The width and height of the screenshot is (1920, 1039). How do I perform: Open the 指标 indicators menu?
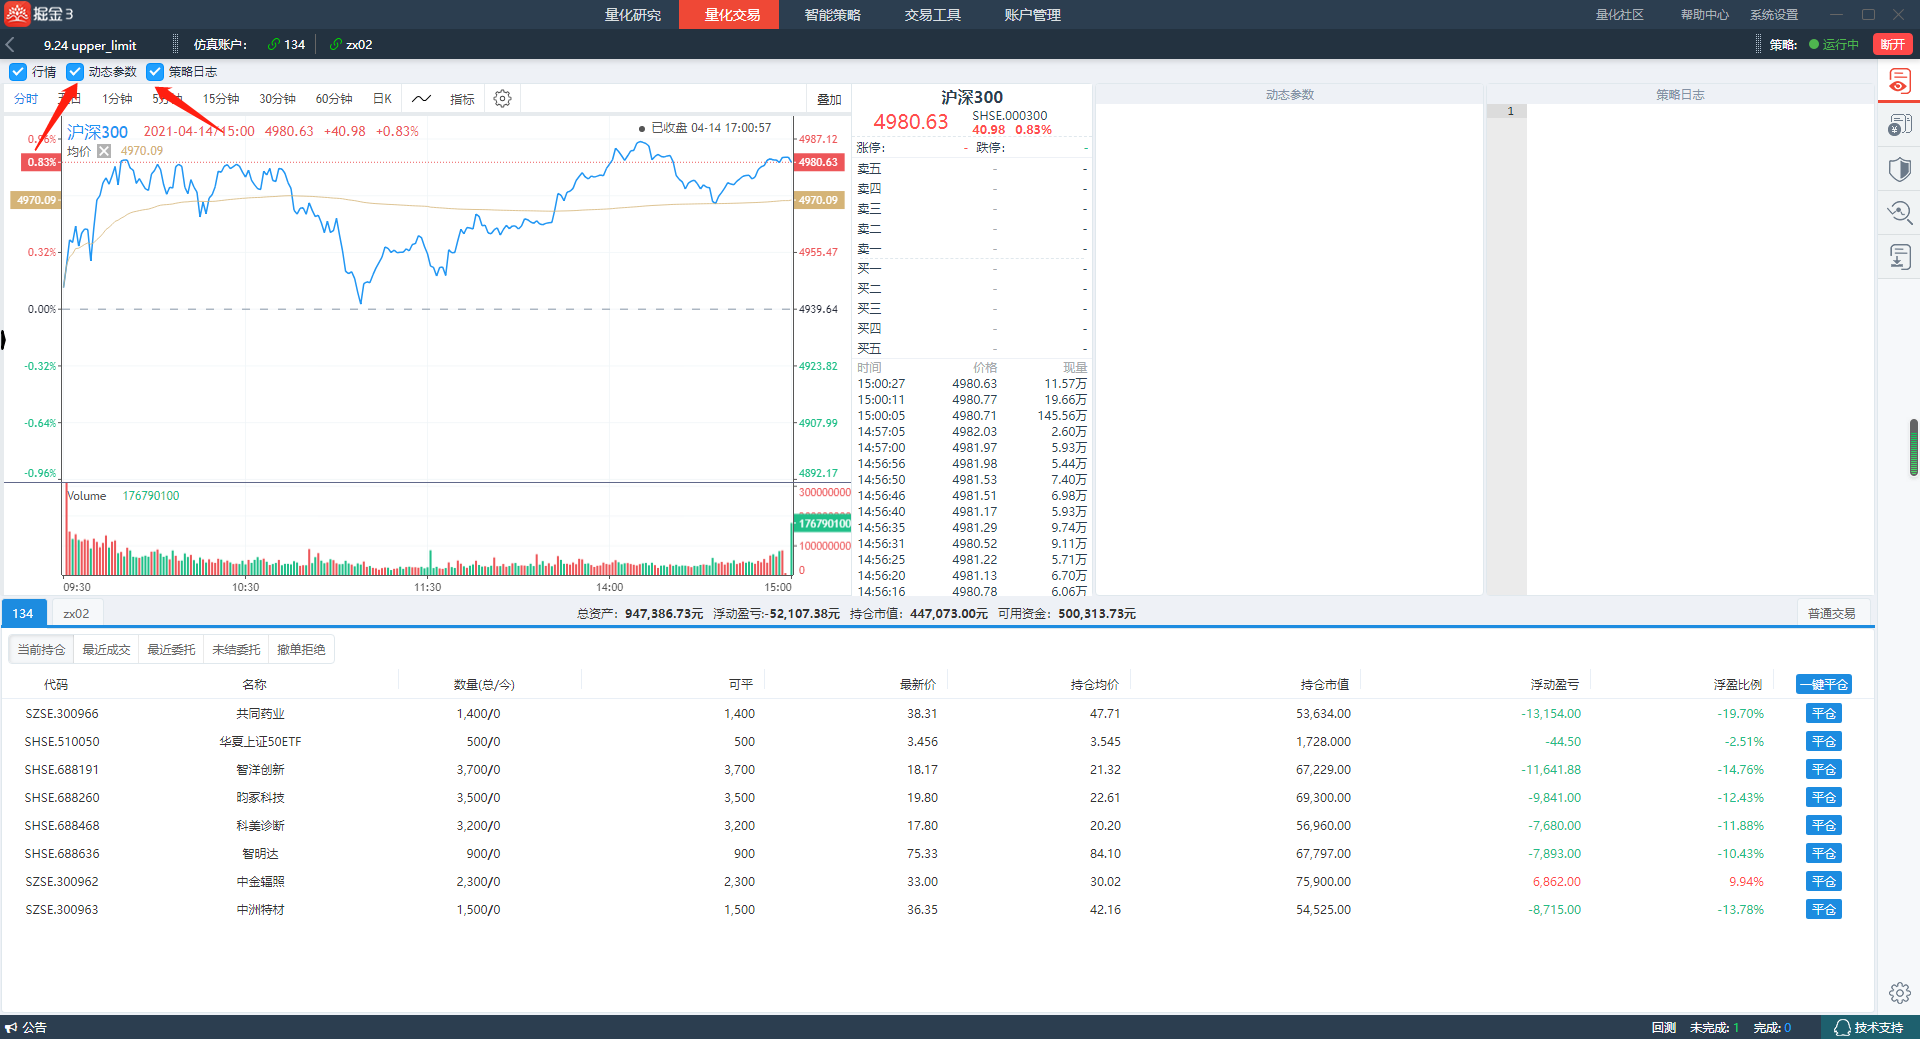point(462,99)
